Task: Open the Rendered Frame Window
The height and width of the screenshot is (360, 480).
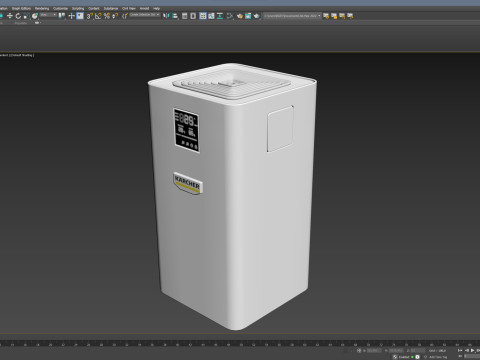Action: 248,16
